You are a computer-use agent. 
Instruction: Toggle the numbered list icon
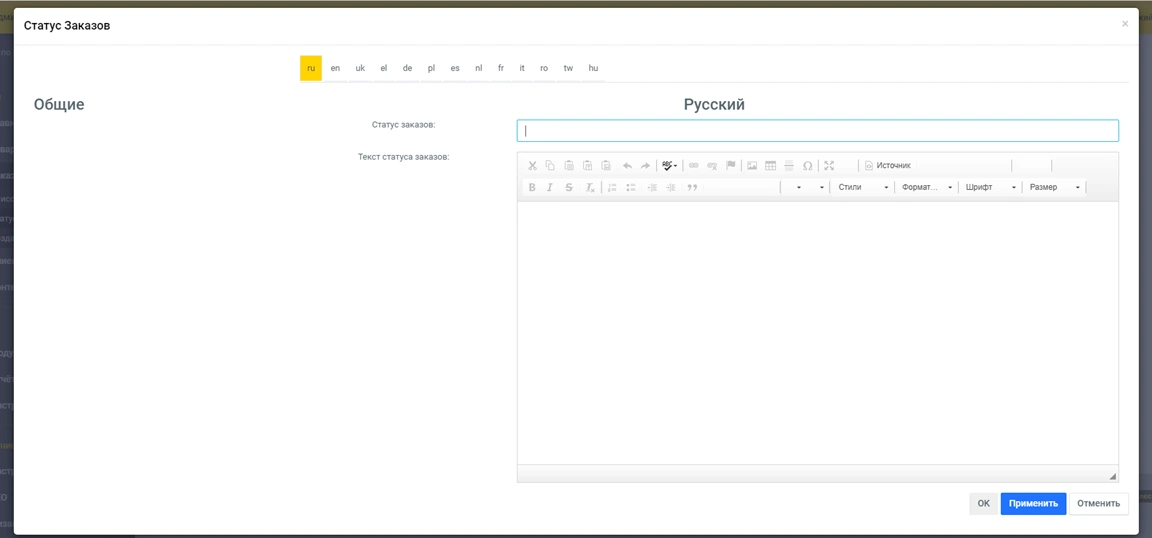(x=612, y=187)
